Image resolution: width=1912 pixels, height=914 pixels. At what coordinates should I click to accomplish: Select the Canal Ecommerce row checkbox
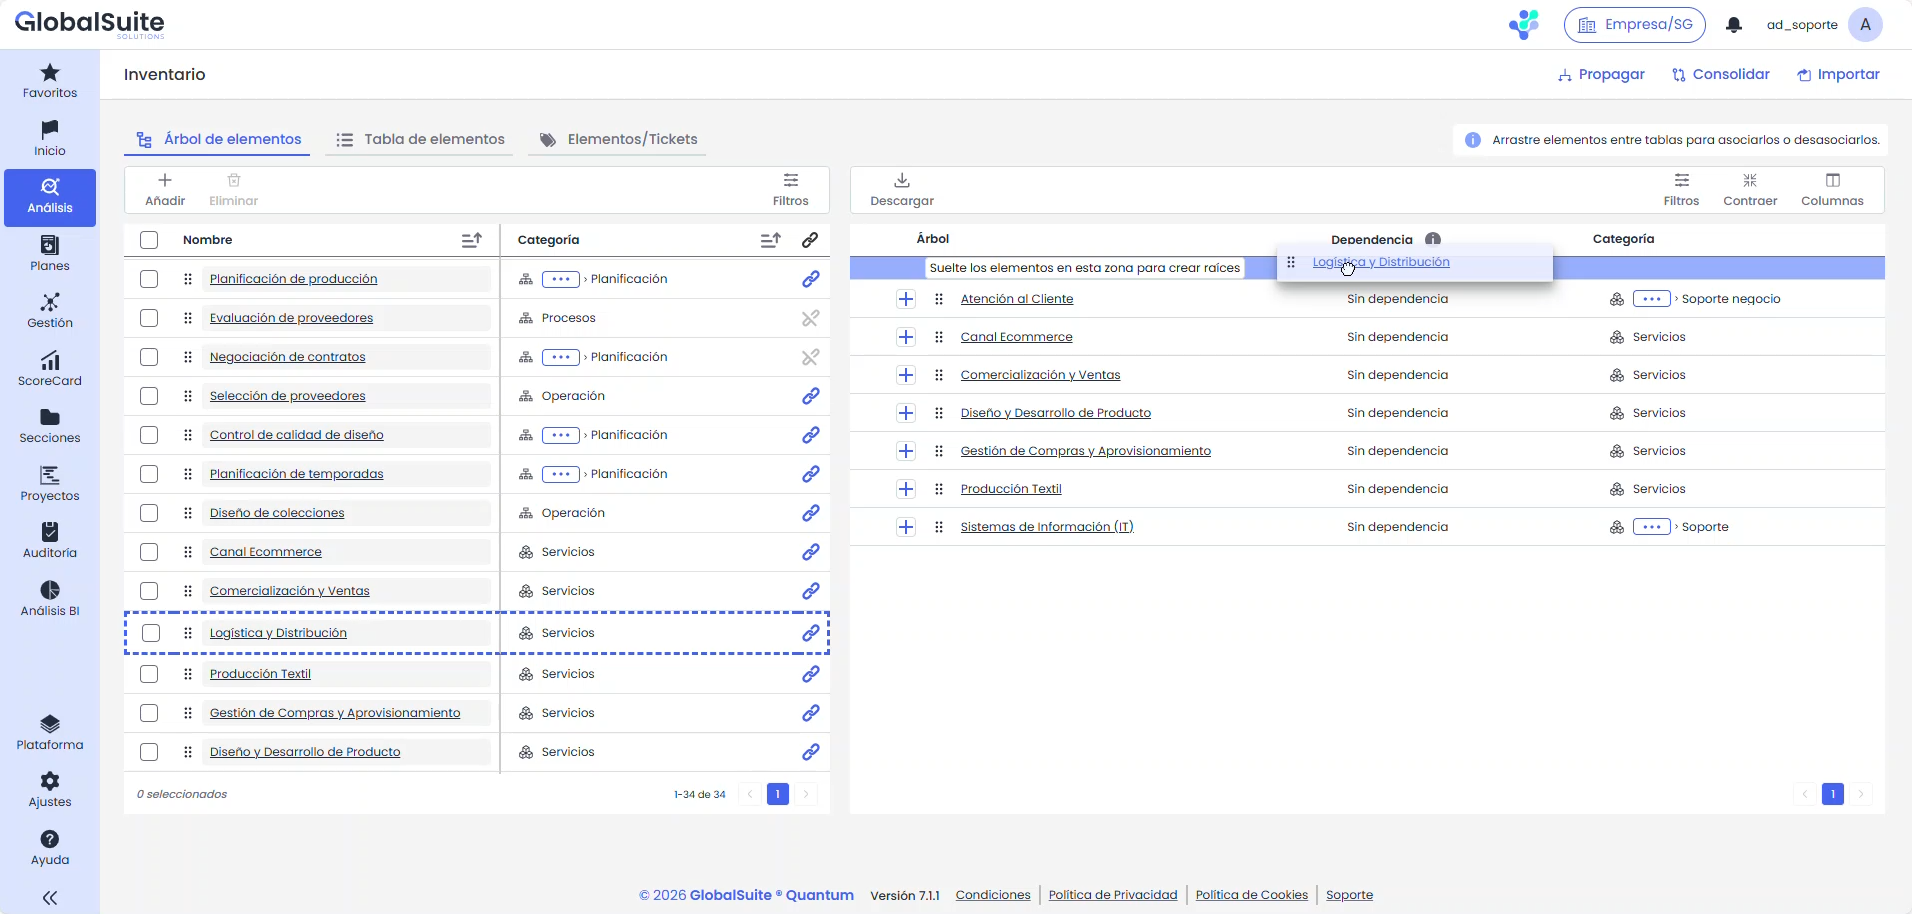point(149,552)
